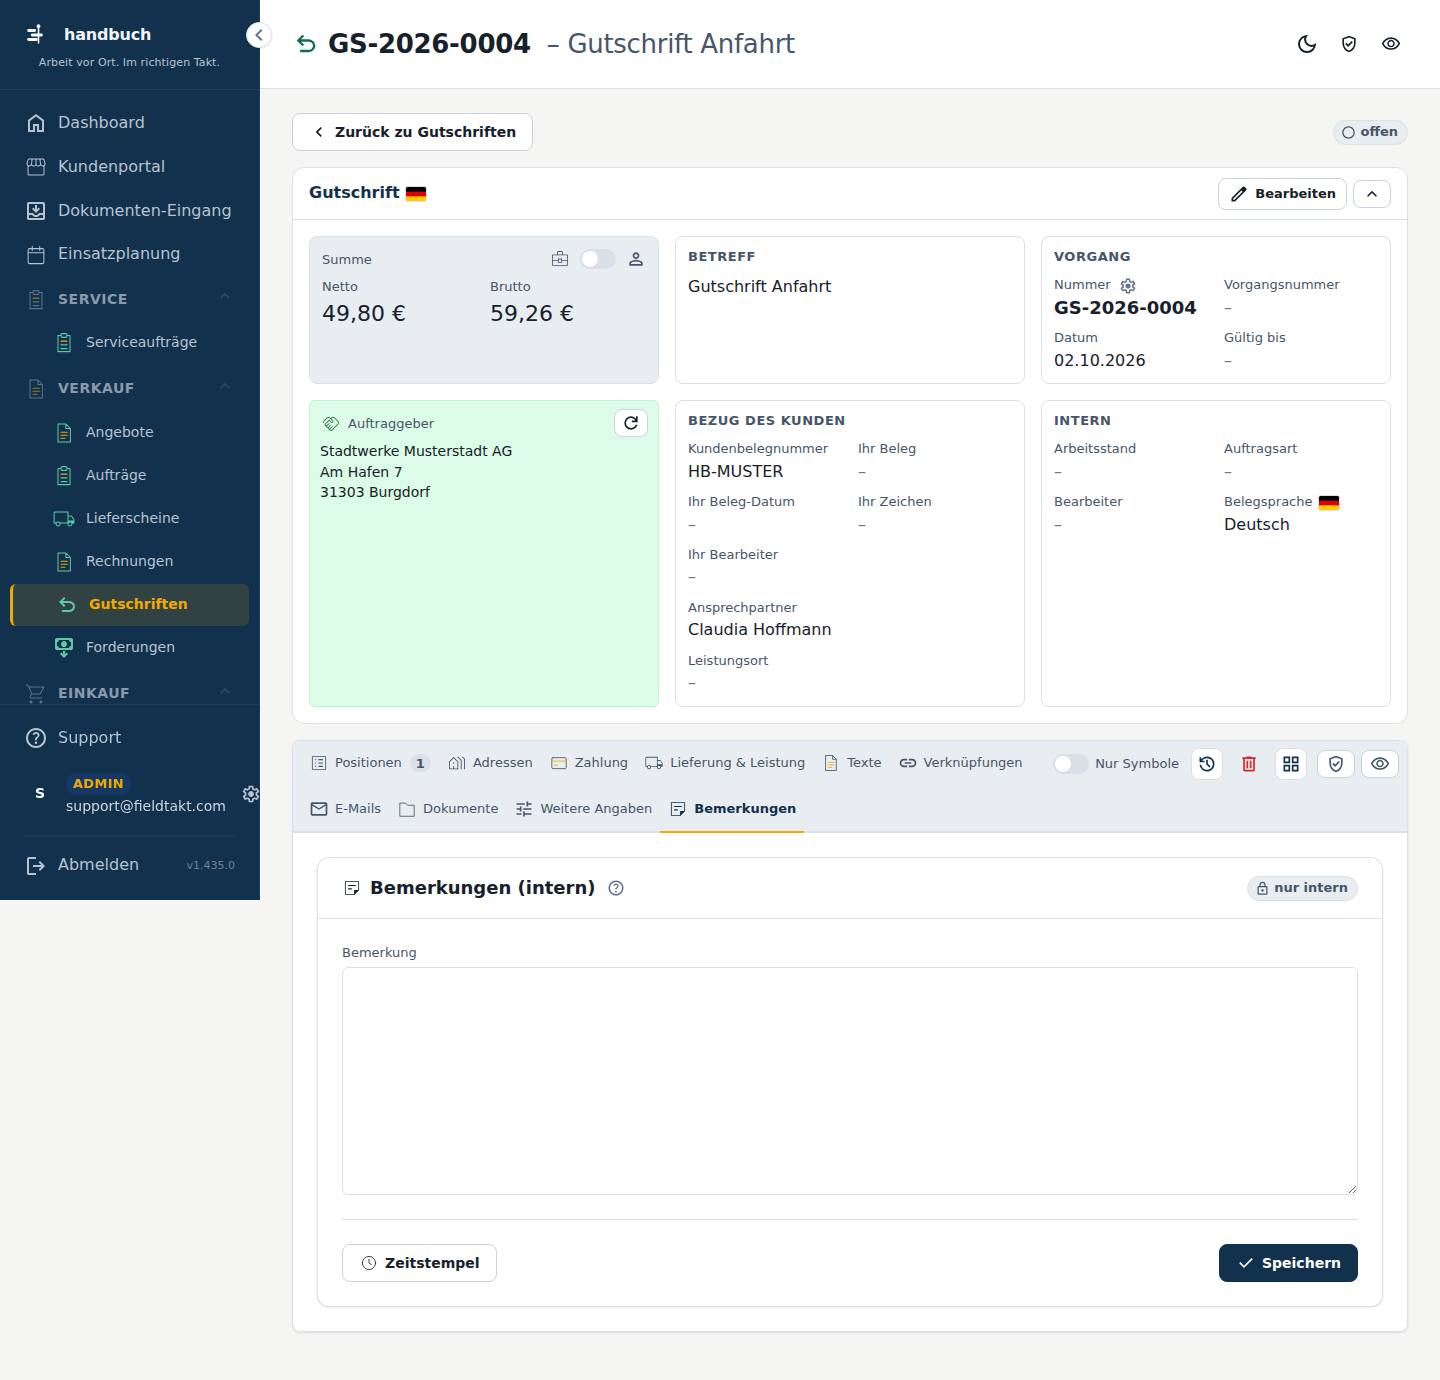The image size is (1440, 1380).
Task: Refresh the Auftraggeber address data
Action: 631,423
